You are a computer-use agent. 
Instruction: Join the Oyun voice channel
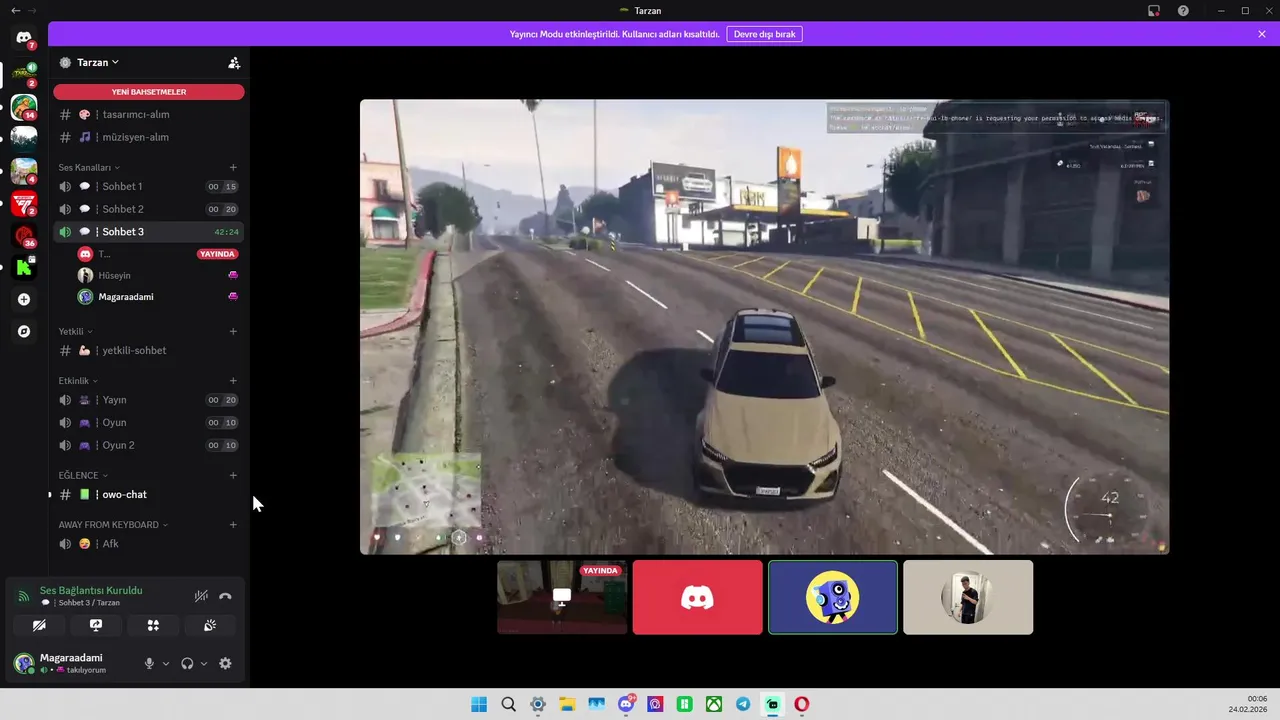[x=149, y=422]
